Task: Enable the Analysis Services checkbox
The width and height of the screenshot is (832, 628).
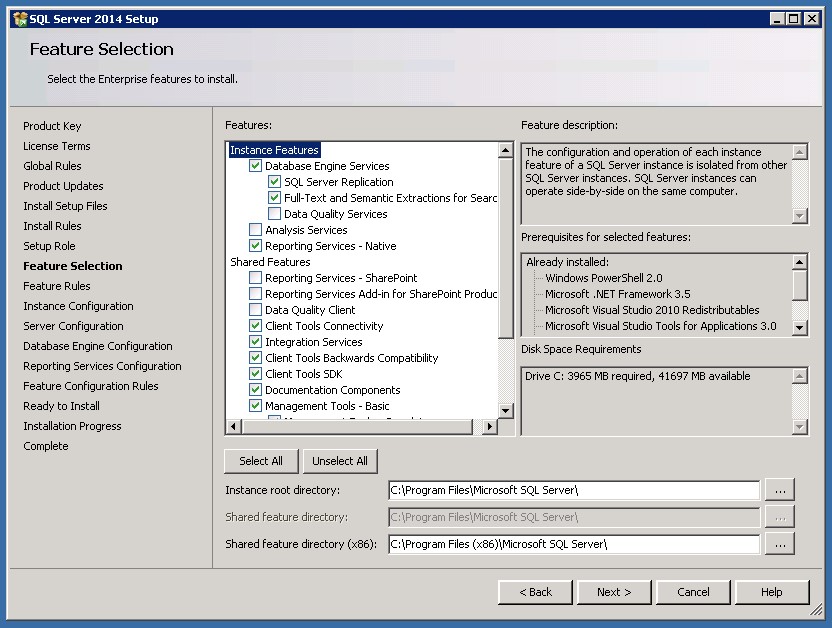Action: 256,230
